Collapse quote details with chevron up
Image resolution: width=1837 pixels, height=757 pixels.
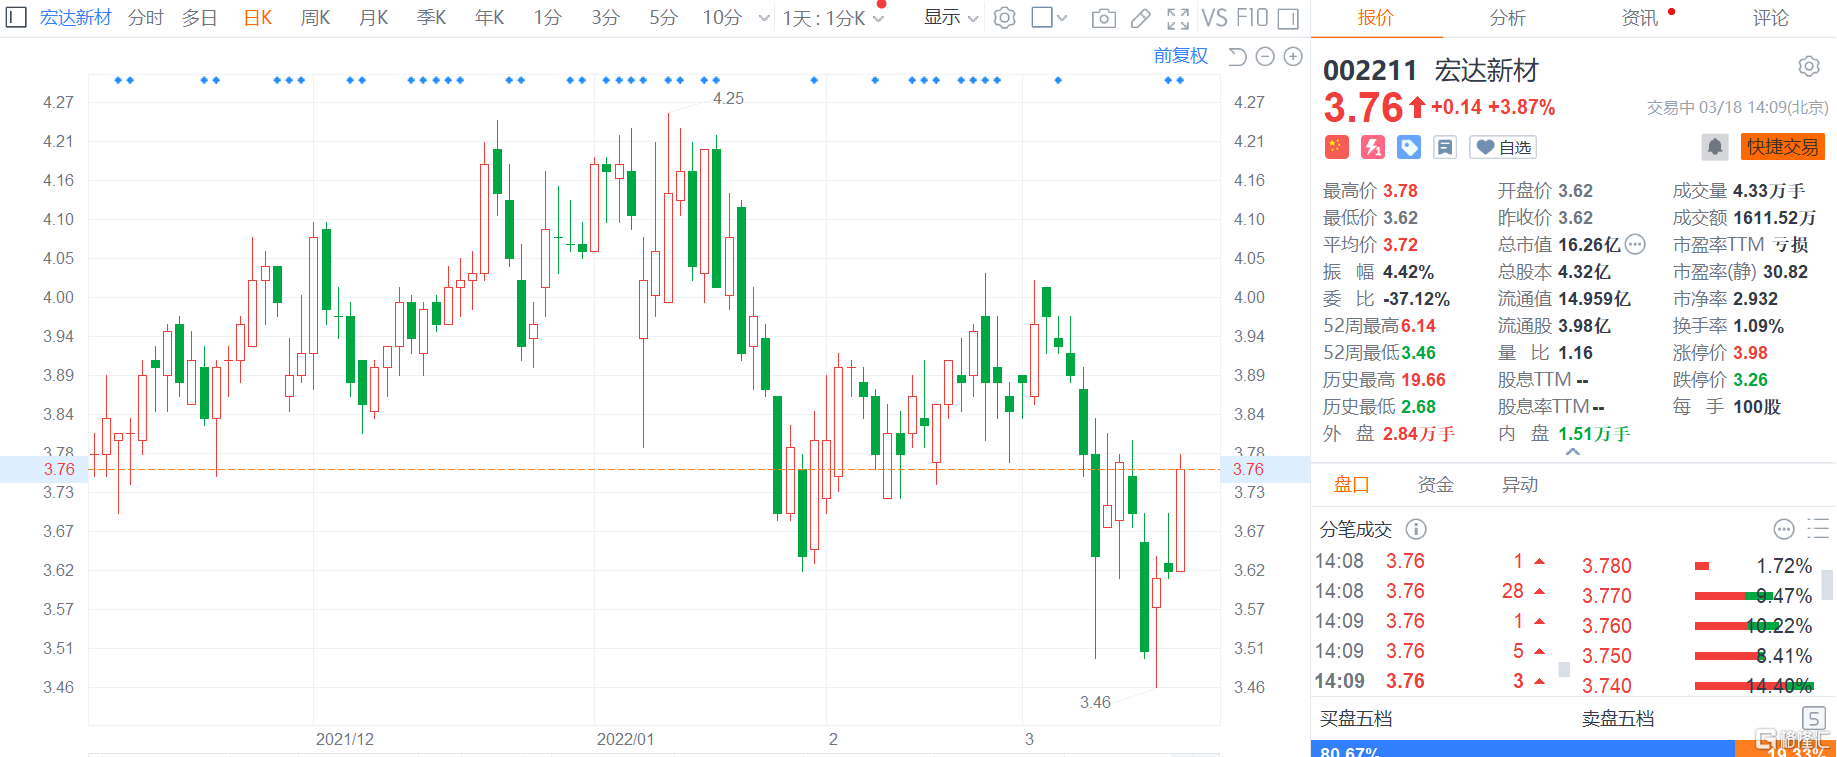1572,452
